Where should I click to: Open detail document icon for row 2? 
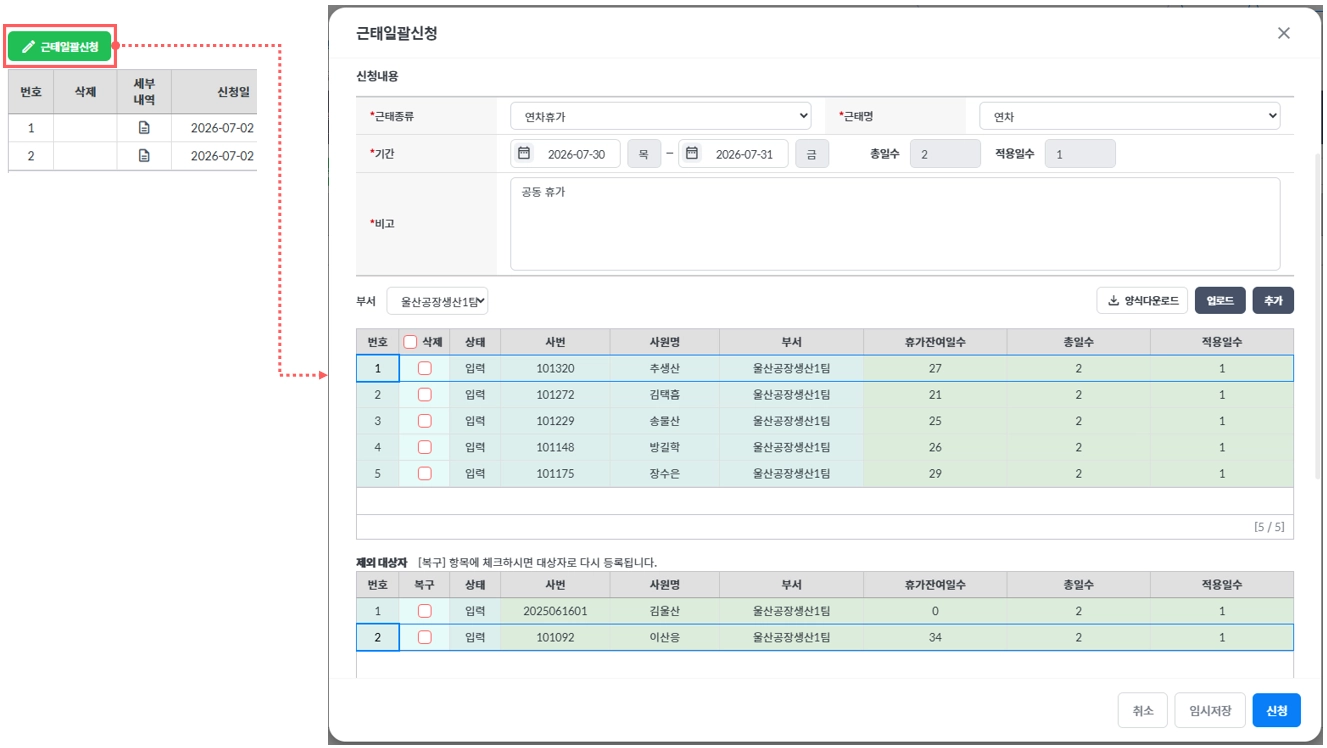tap(144, 156)
